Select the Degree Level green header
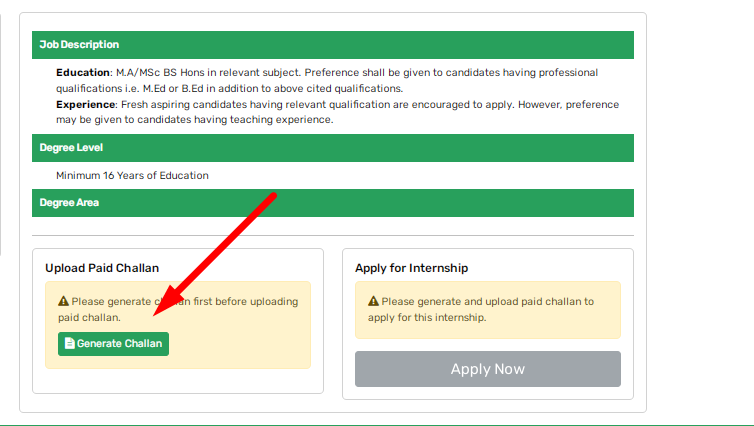Image resolution: width=754 pixels, height=426 pixels. pos(332,148)
